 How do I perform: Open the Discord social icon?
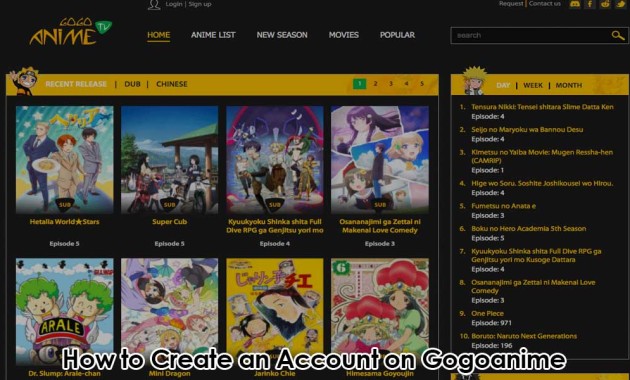click(575, 4)
